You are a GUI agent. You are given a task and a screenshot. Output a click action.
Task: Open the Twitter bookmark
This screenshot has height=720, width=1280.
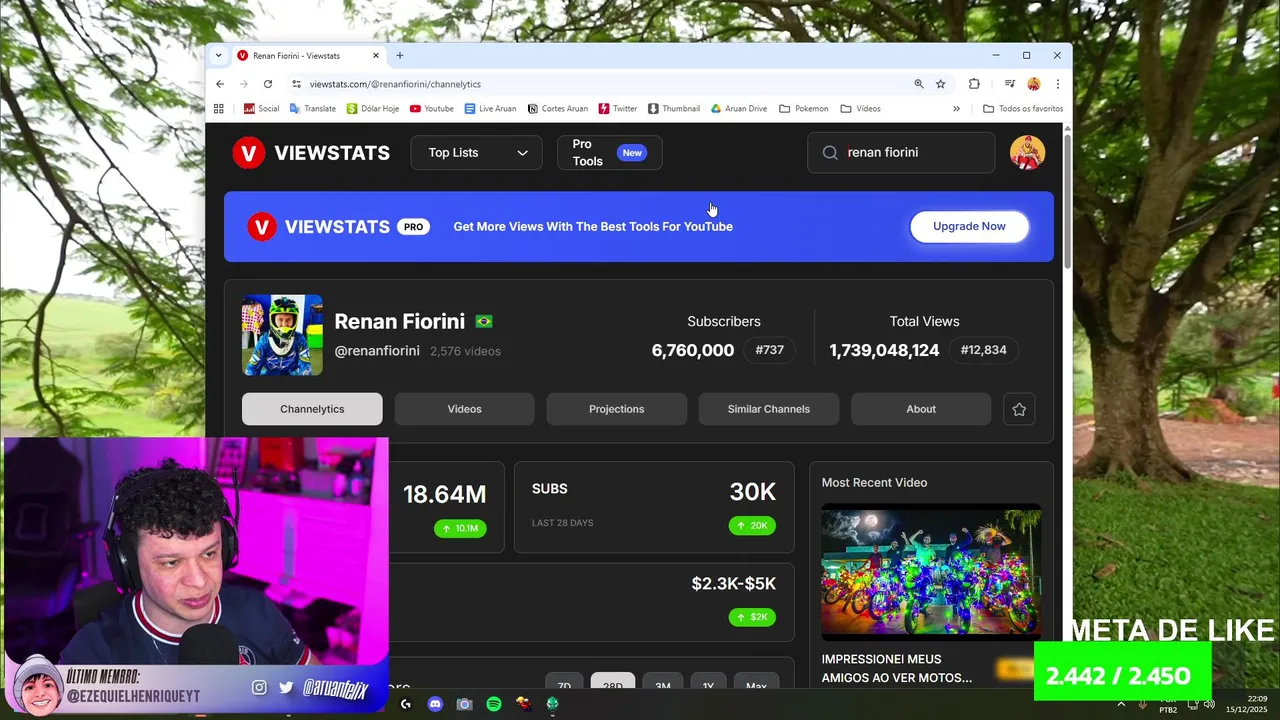[618, 108]
